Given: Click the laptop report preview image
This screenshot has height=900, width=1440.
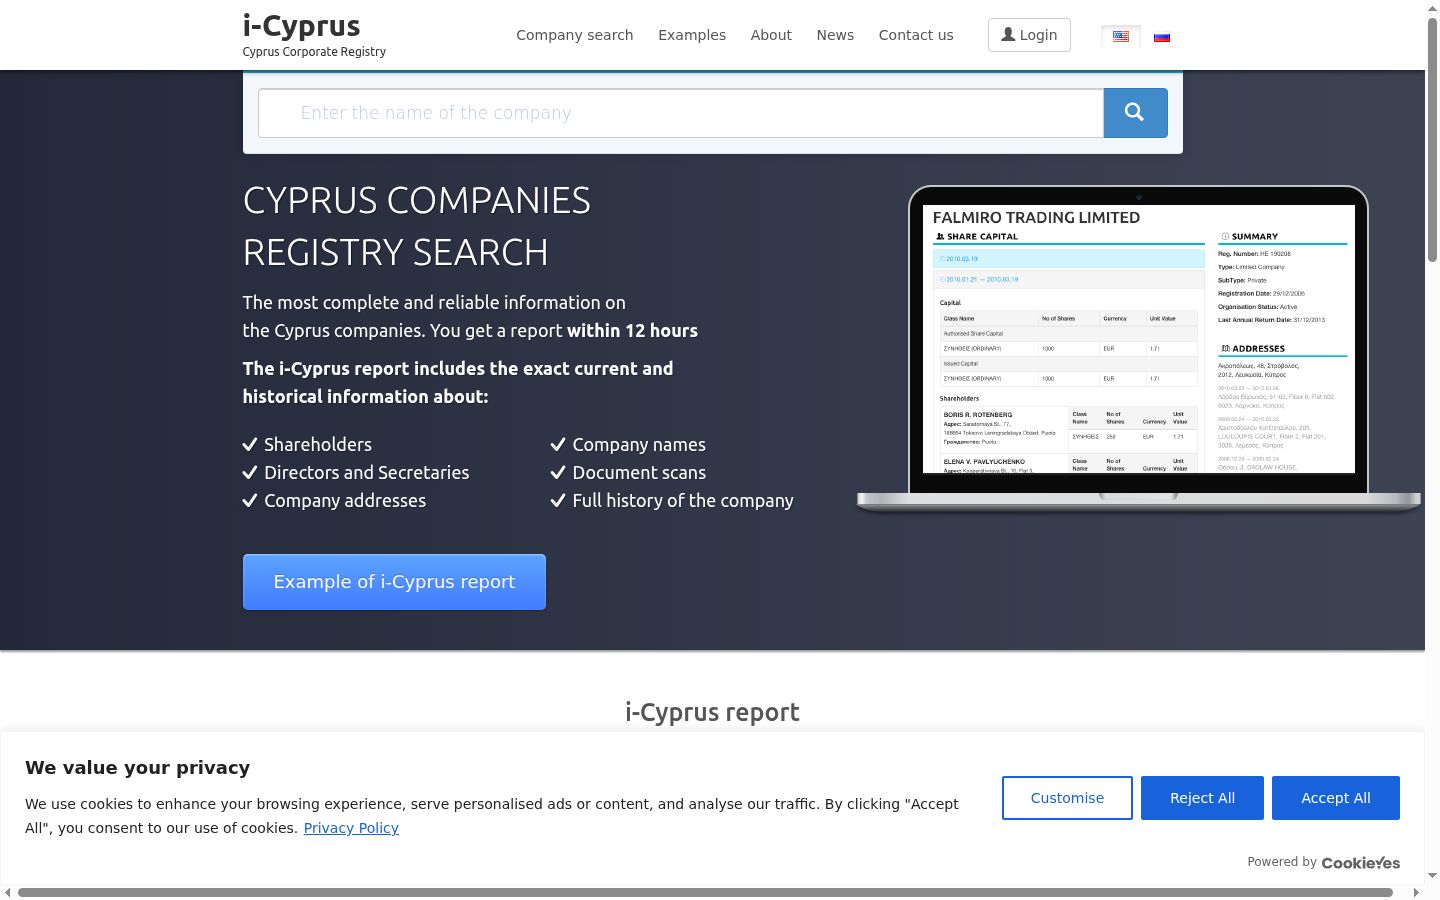Looking at the screenshot, I should pos(1139,348).
